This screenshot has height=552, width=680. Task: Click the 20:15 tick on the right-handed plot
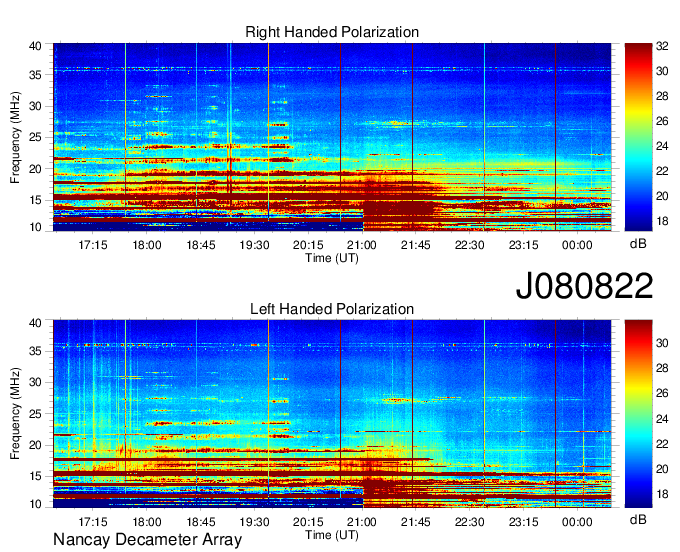pos(308,245)
